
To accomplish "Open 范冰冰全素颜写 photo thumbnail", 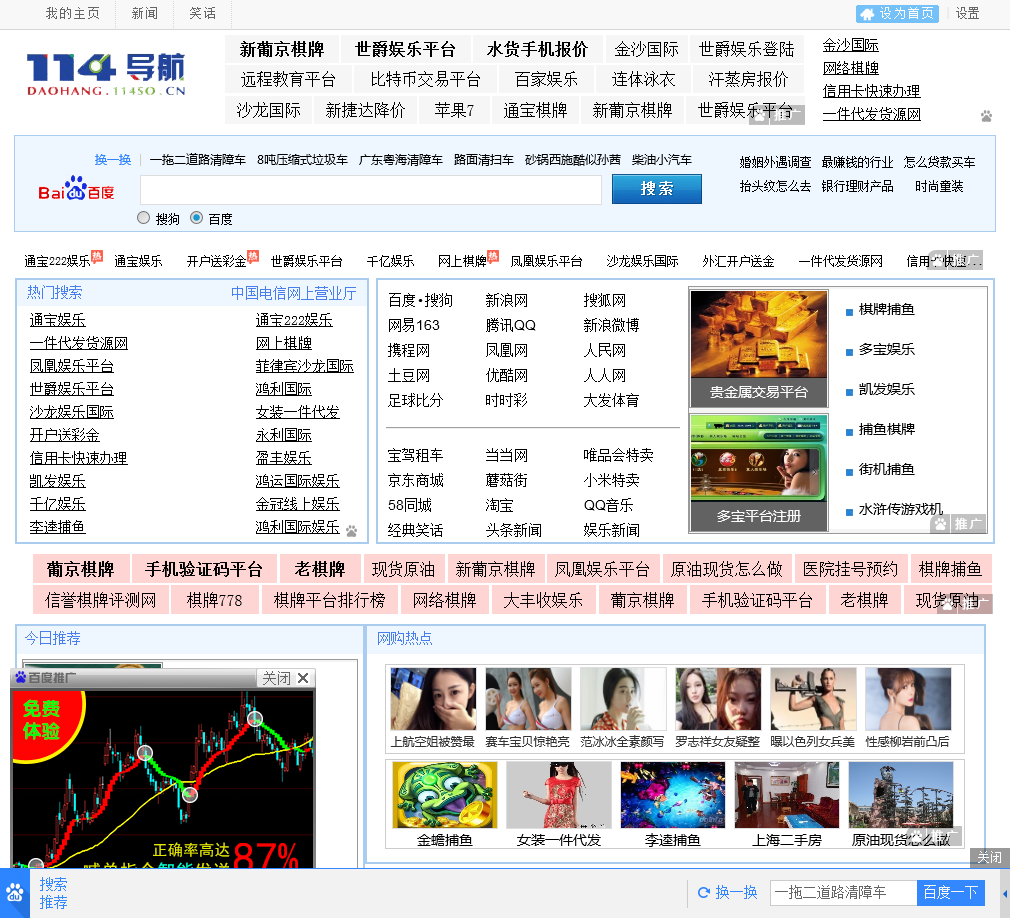I will click(x=623, y=699).
